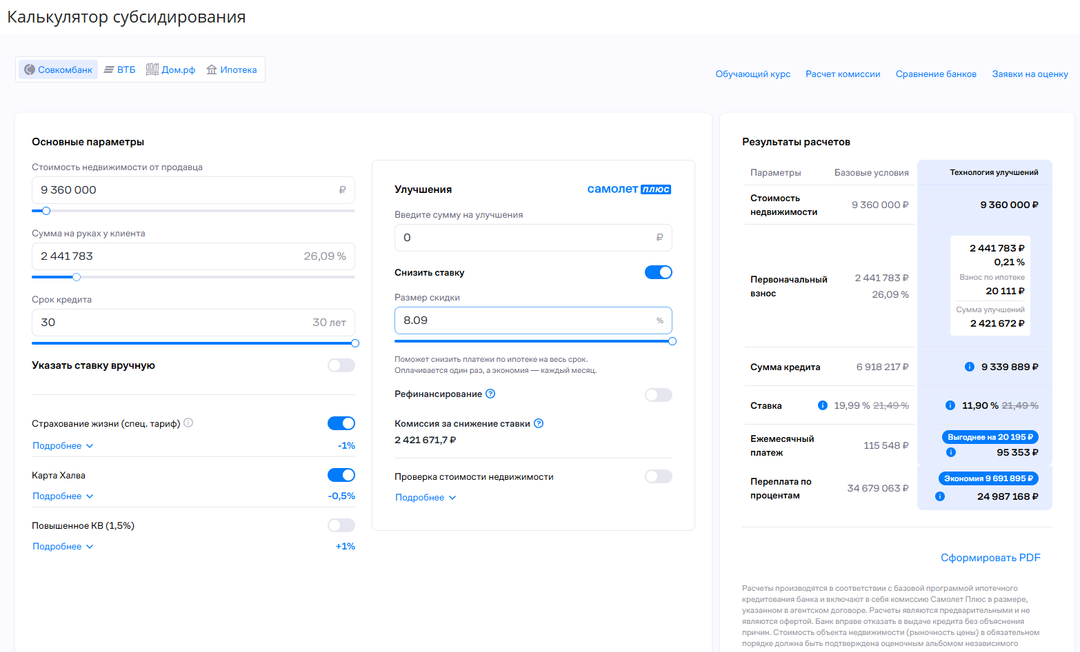Select the Дом.рф bank tab

tap(171, 70)
